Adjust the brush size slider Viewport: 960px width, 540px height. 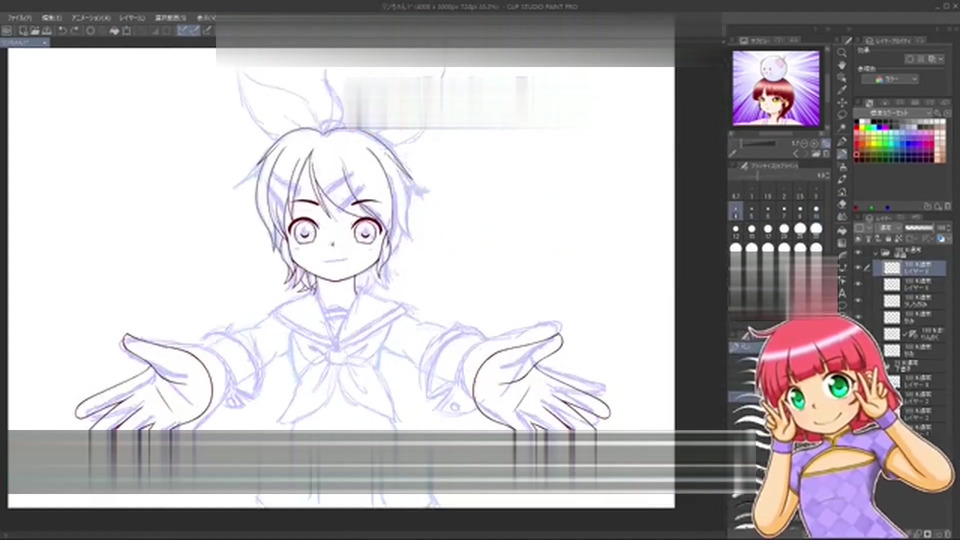click(771, 176)
